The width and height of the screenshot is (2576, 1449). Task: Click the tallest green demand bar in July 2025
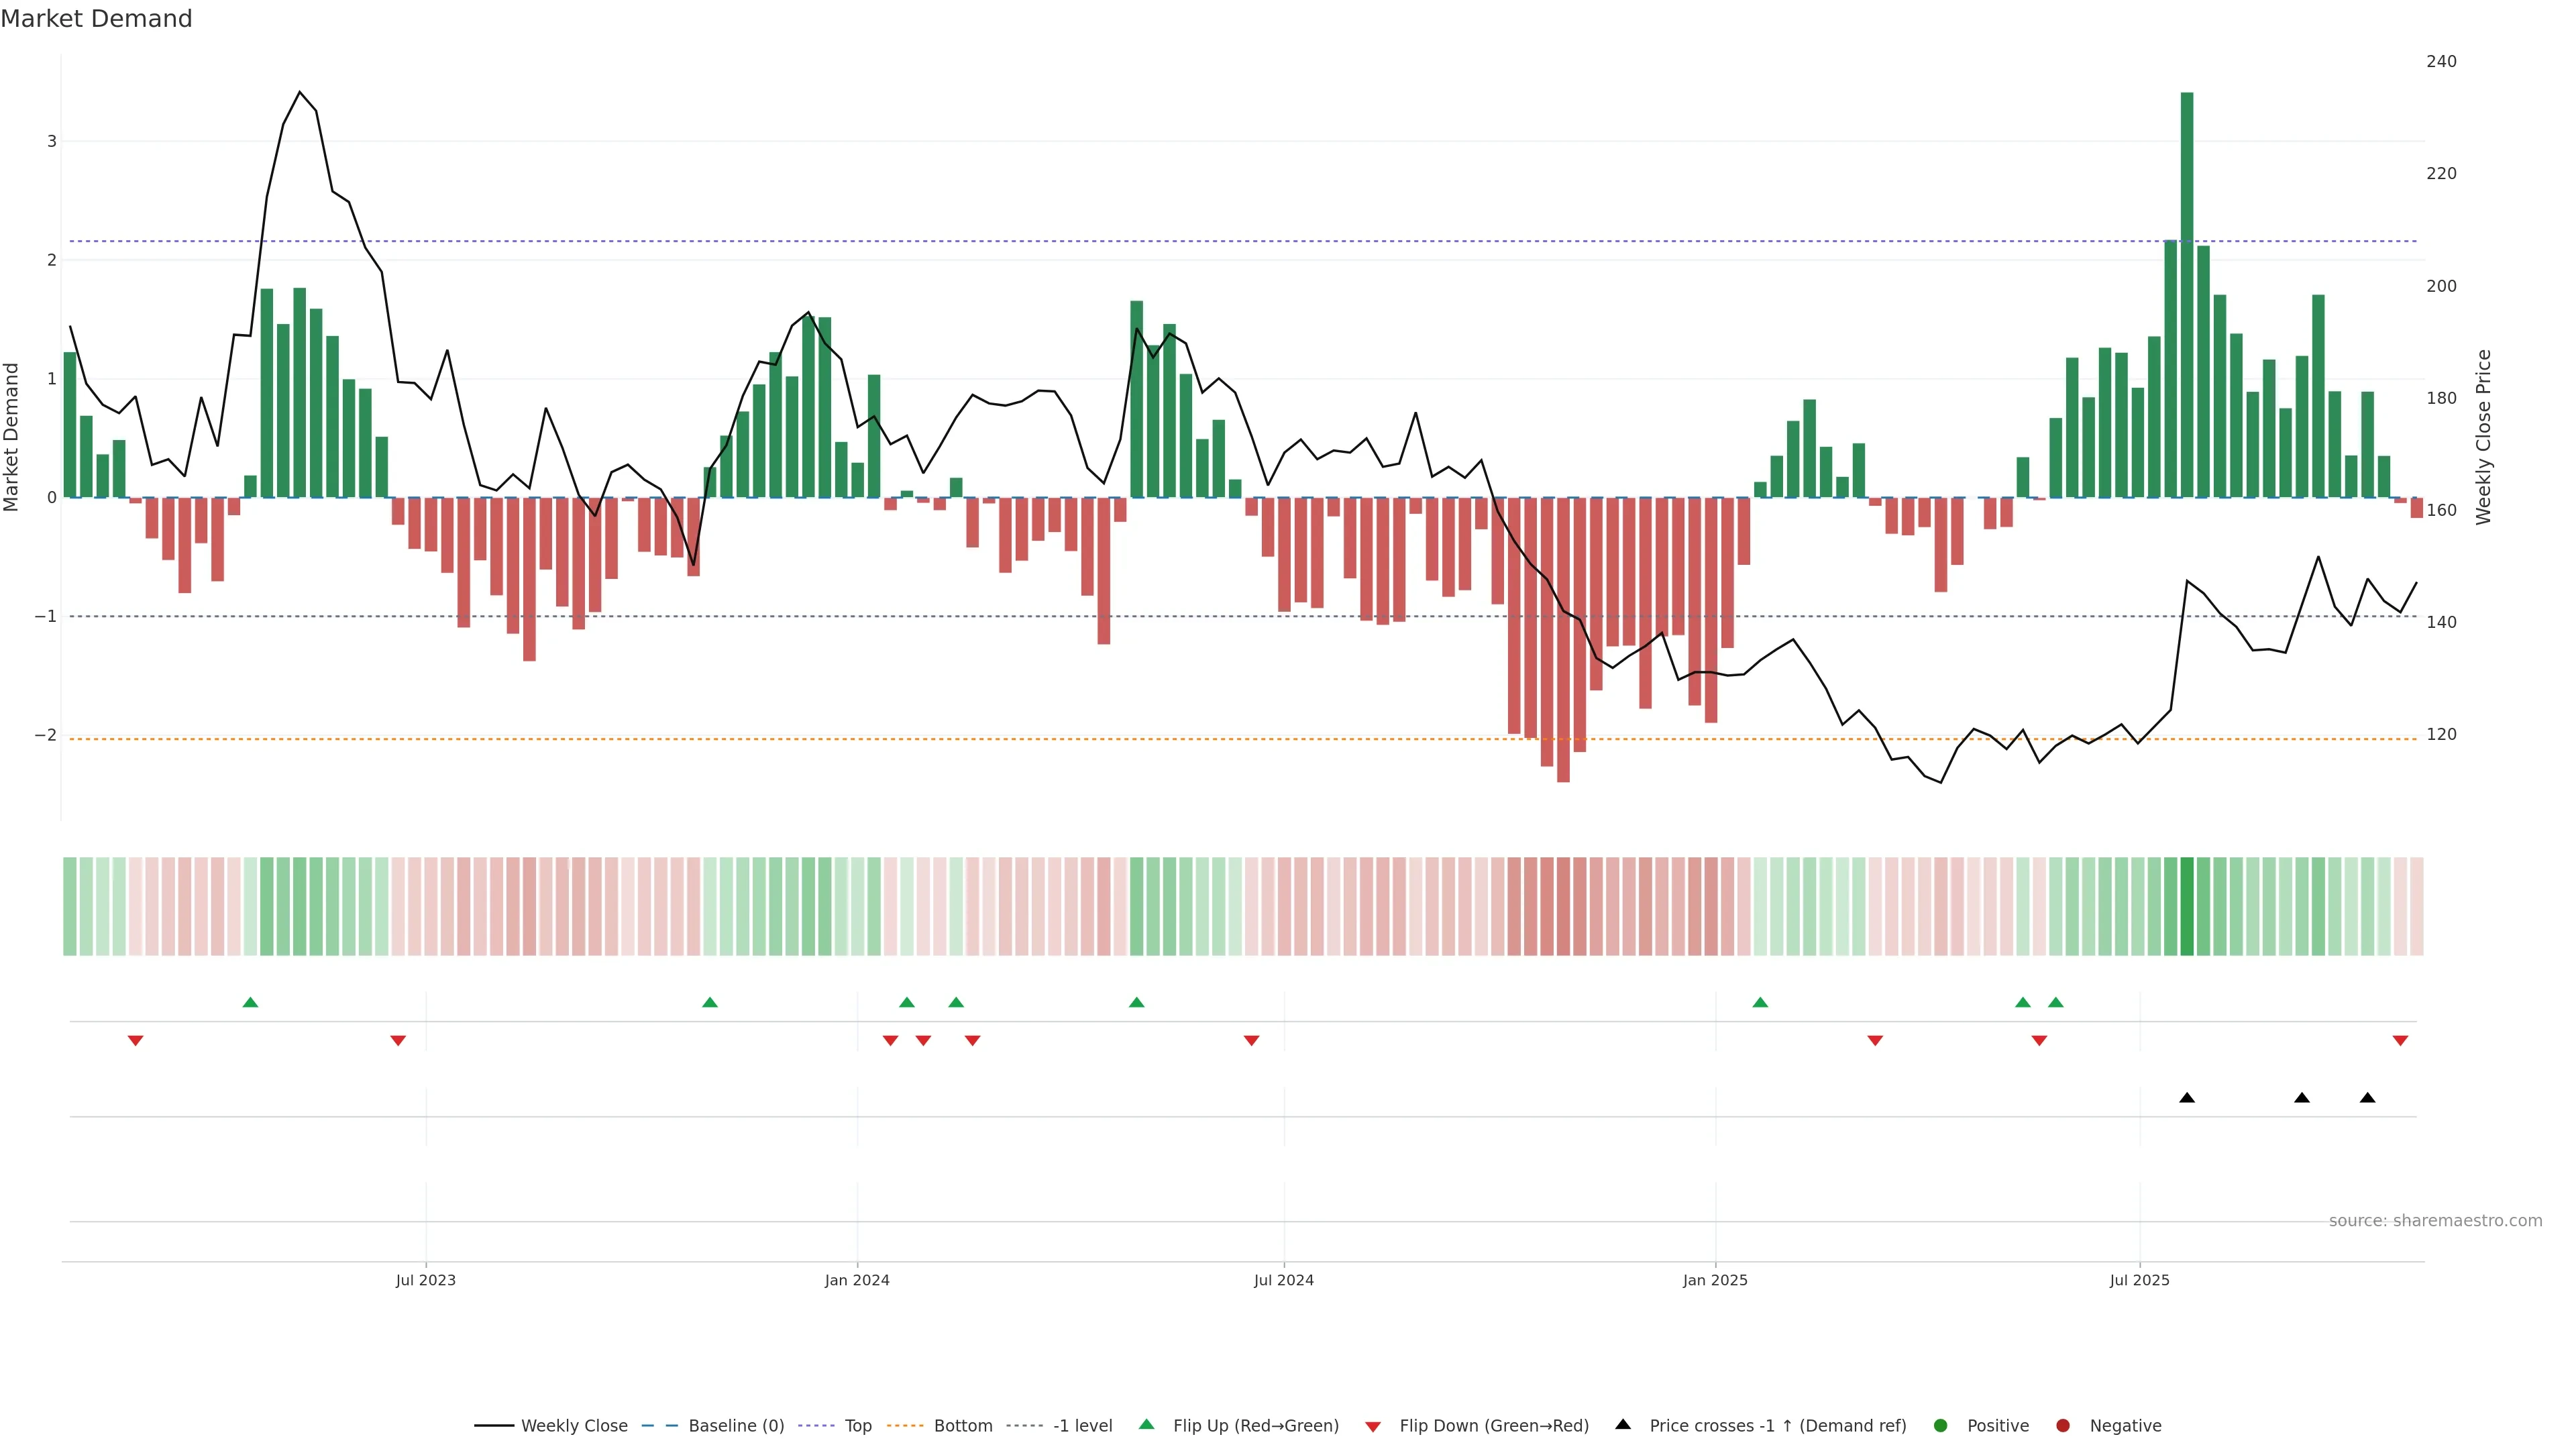[2187, 295]
